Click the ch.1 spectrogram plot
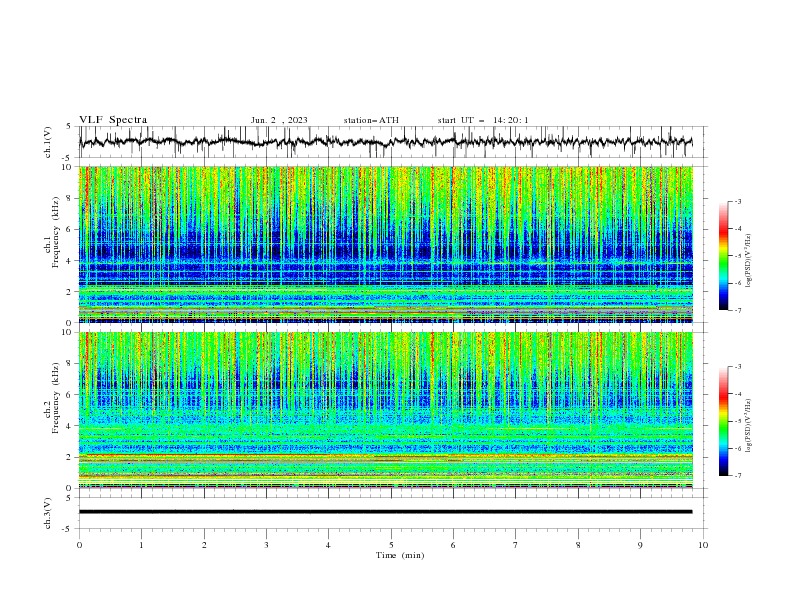 (x=385, y=244)
